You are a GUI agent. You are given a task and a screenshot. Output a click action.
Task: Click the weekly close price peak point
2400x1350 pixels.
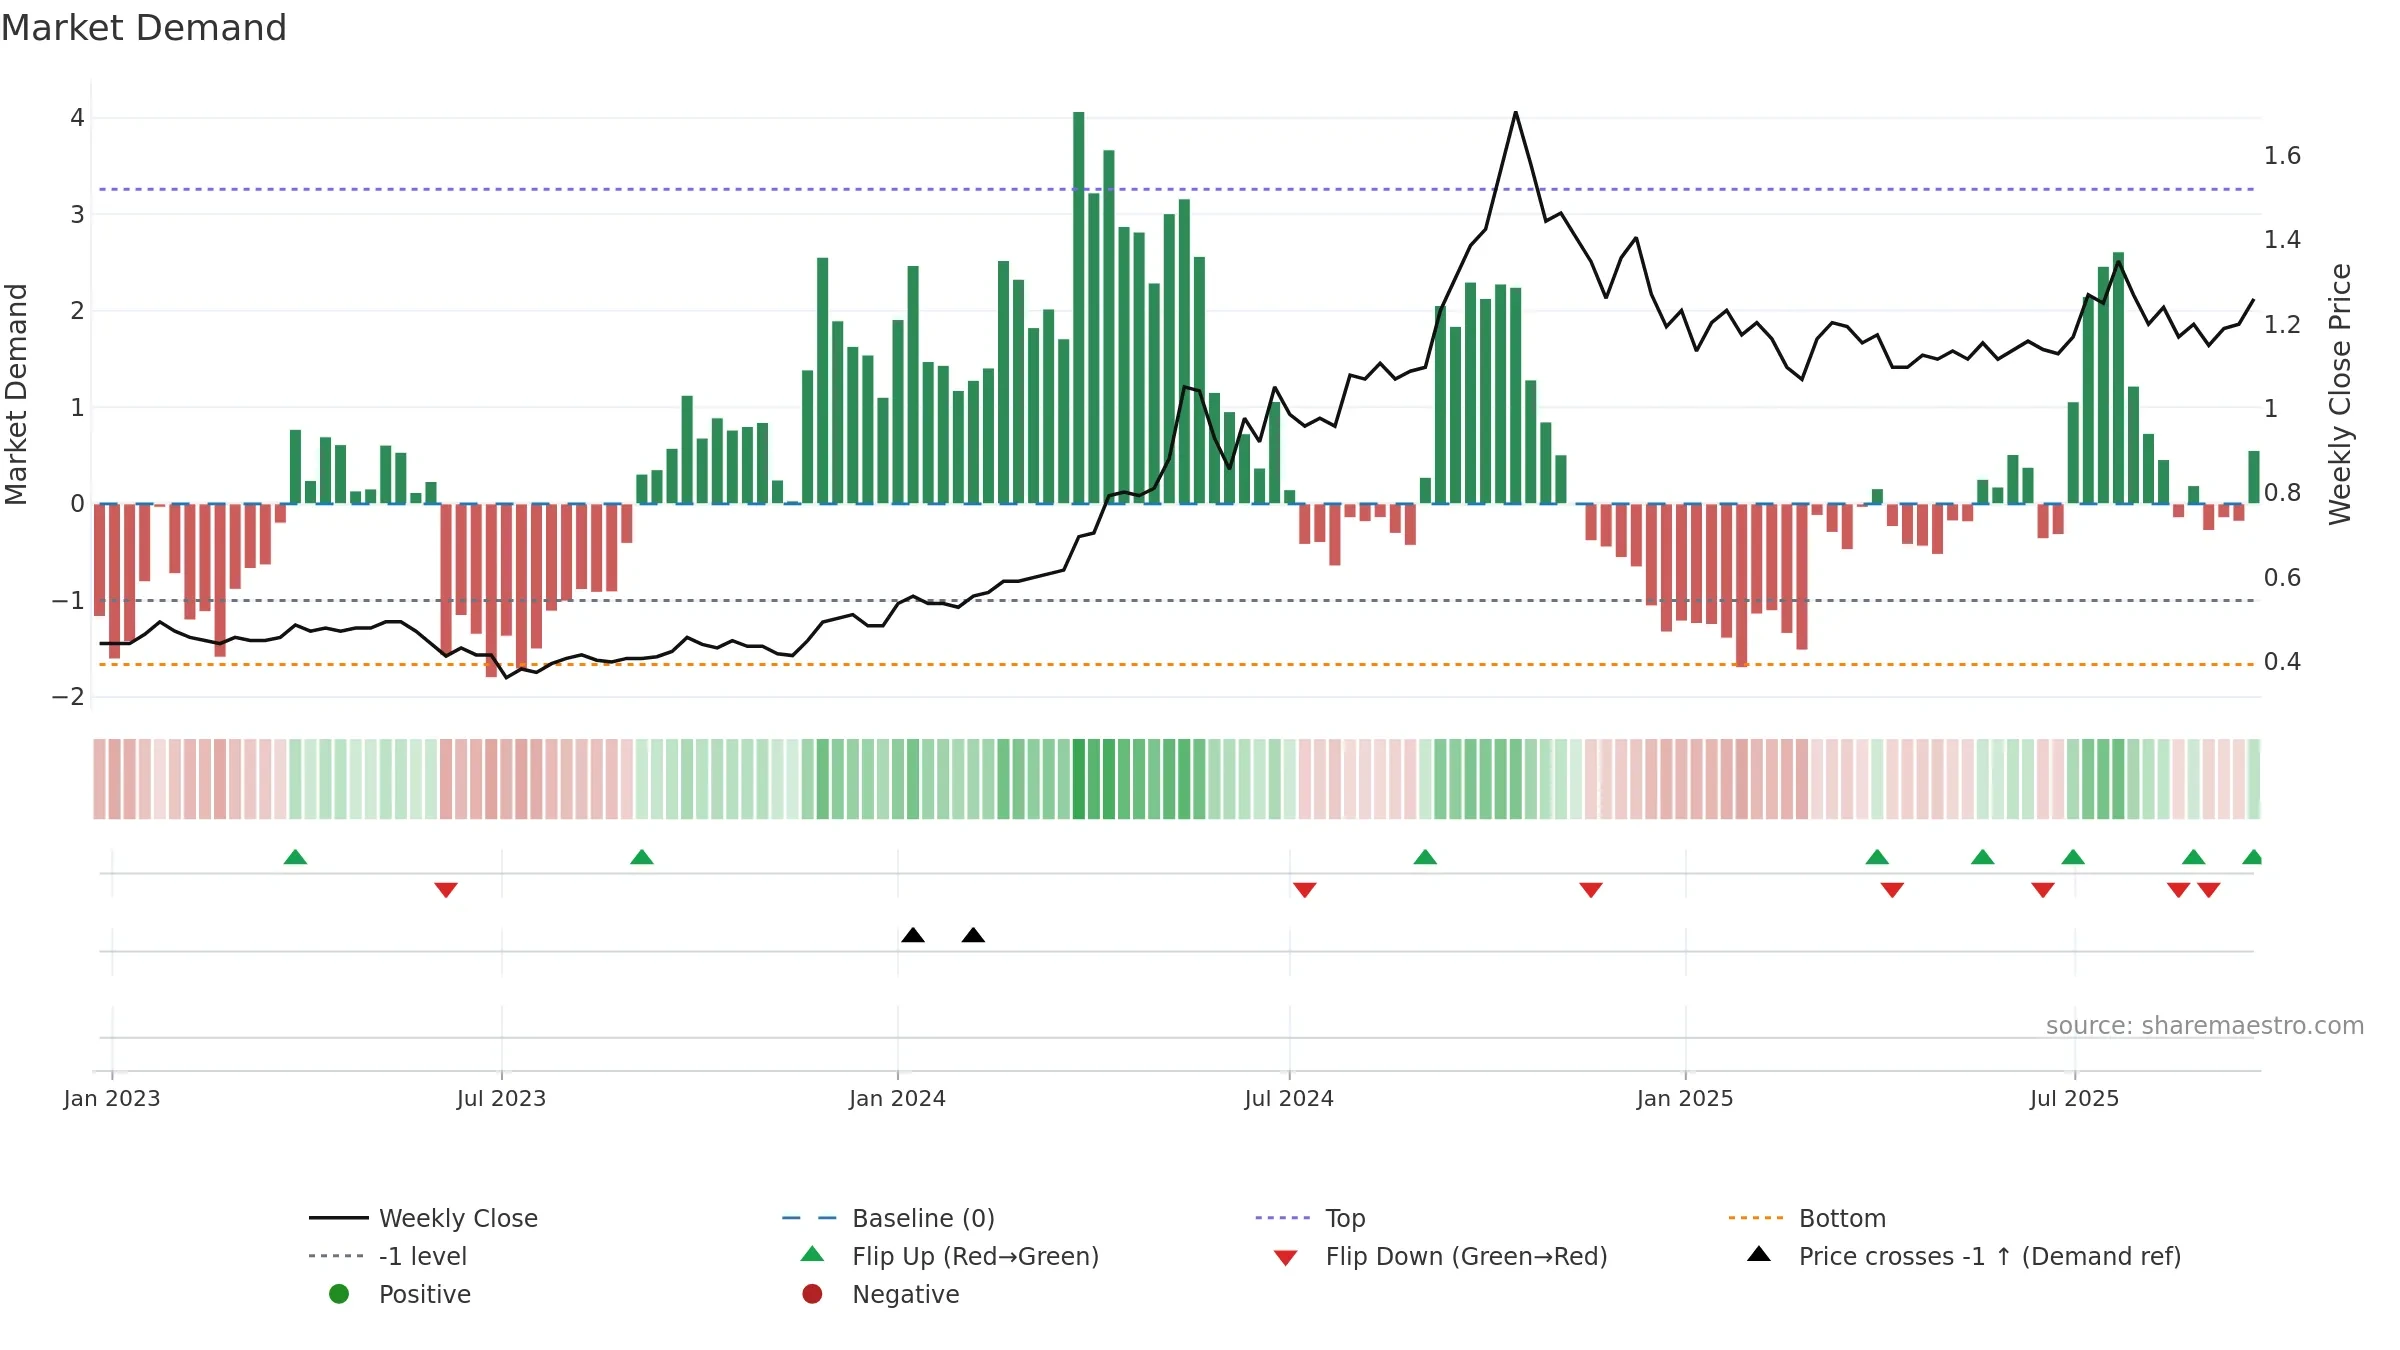pyautogui.click(x=1516, y=112)
